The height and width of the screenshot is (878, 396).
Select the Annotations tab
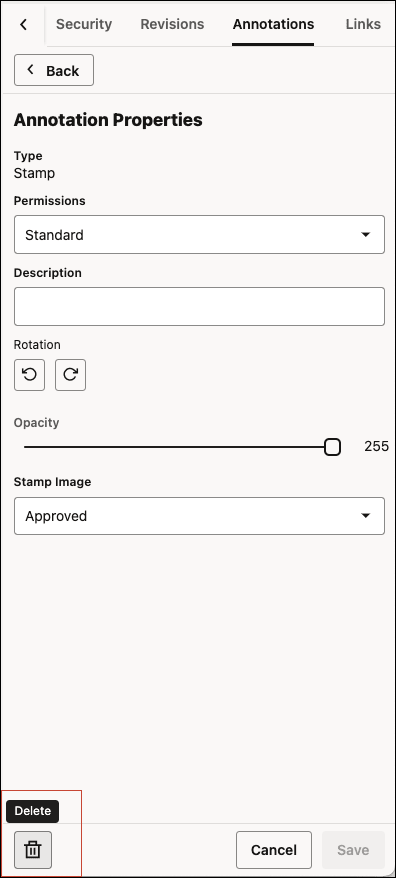[x=273, y=24]
